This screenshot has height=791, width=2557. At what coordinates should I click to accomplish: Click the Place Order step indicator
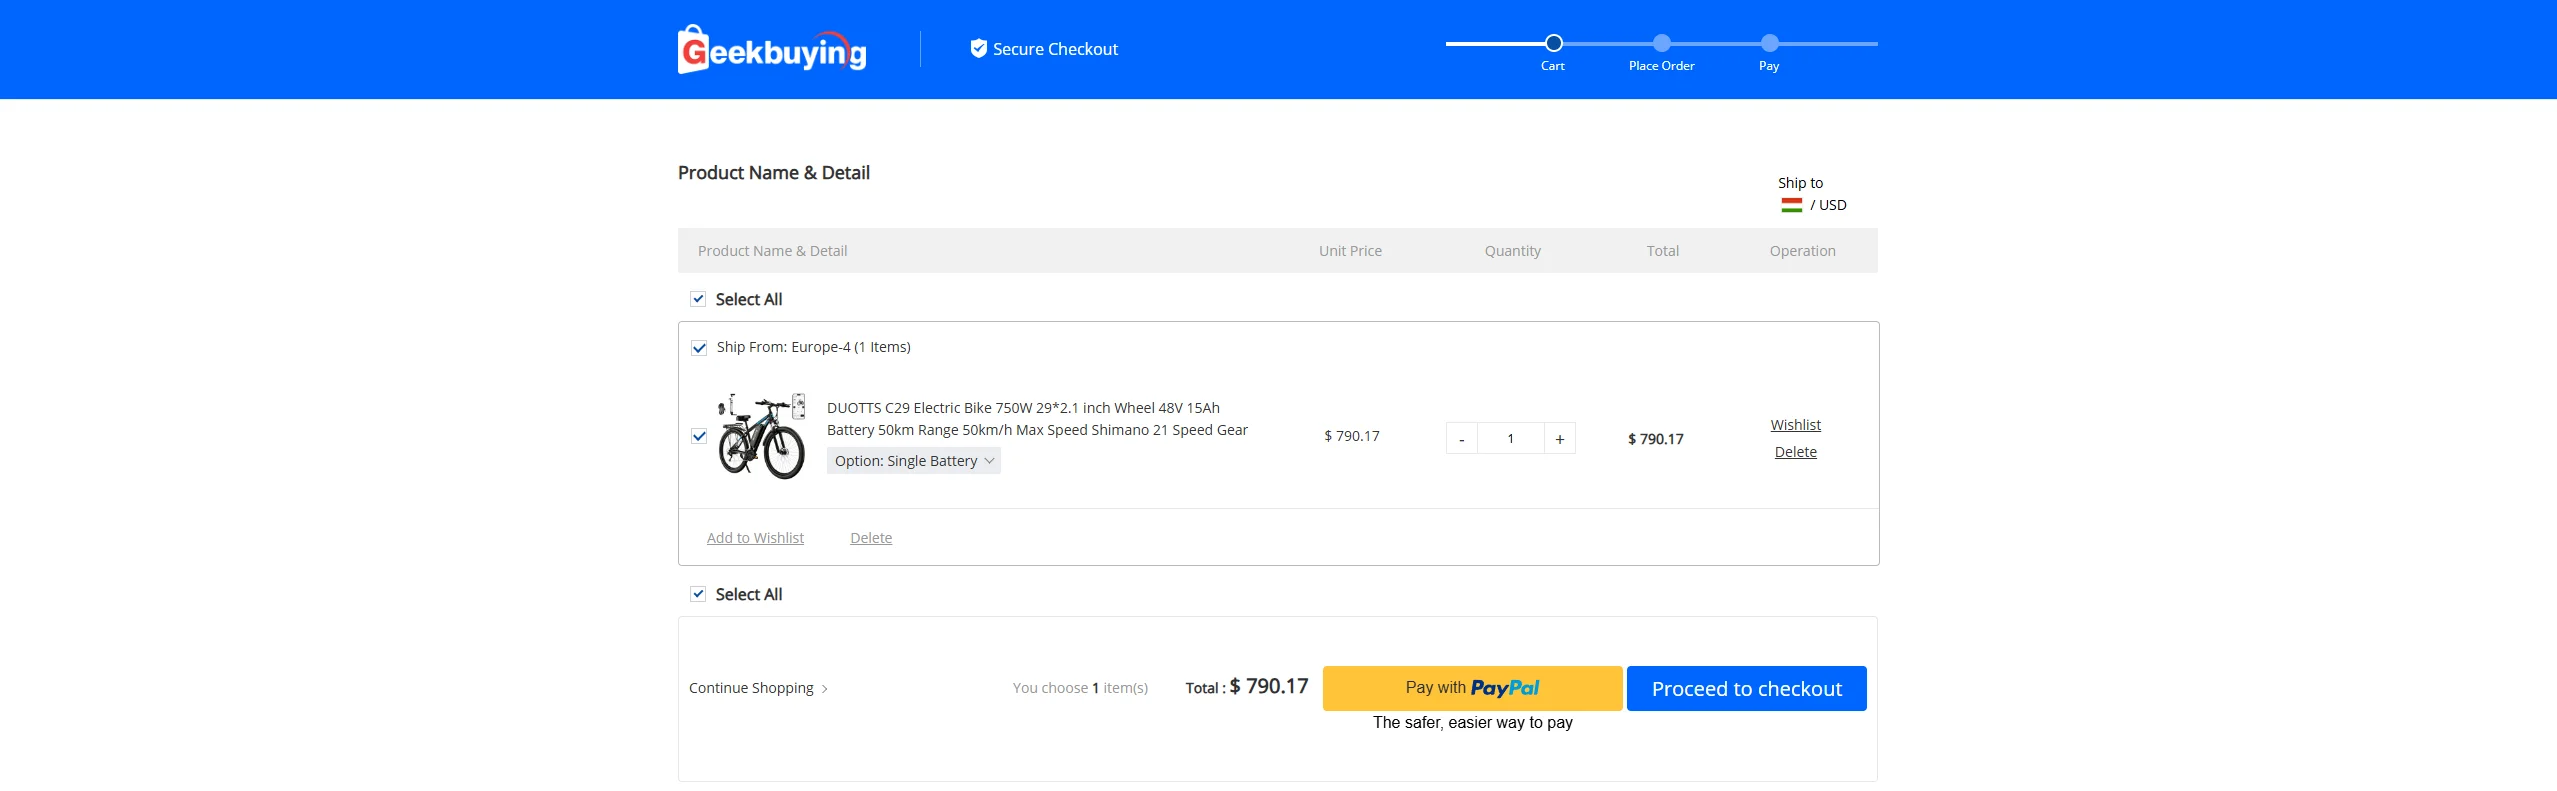1661,43
